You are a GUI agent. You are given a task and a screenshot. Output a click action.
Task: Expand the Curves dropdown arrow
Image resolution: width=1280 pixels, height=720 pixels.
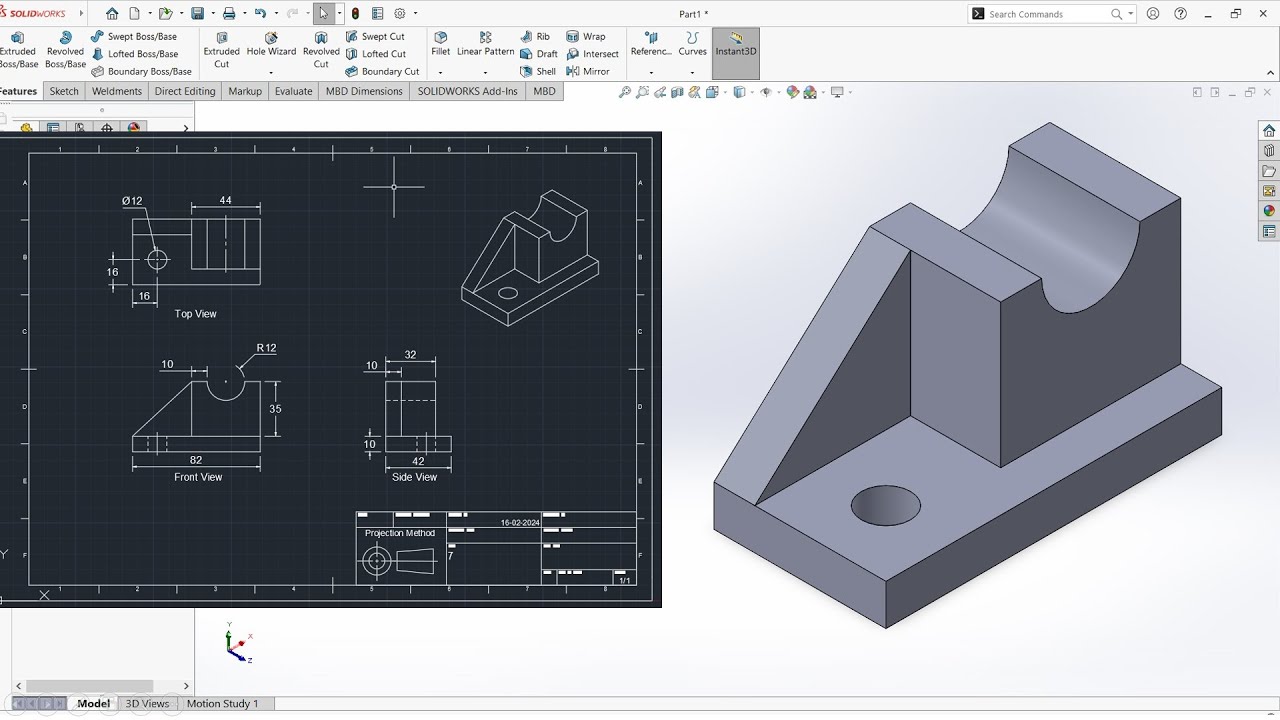coord(692,72)
